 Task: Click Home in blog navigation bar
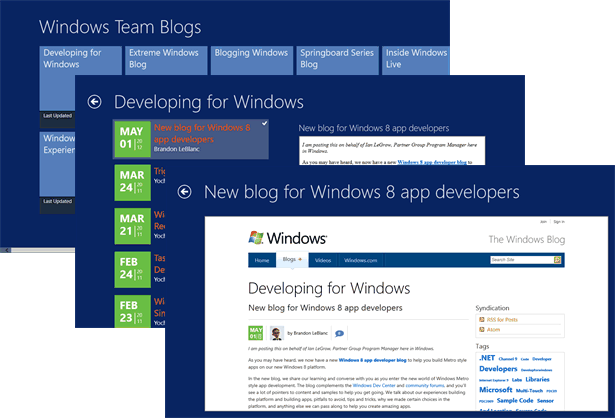(x=262, y=260)
